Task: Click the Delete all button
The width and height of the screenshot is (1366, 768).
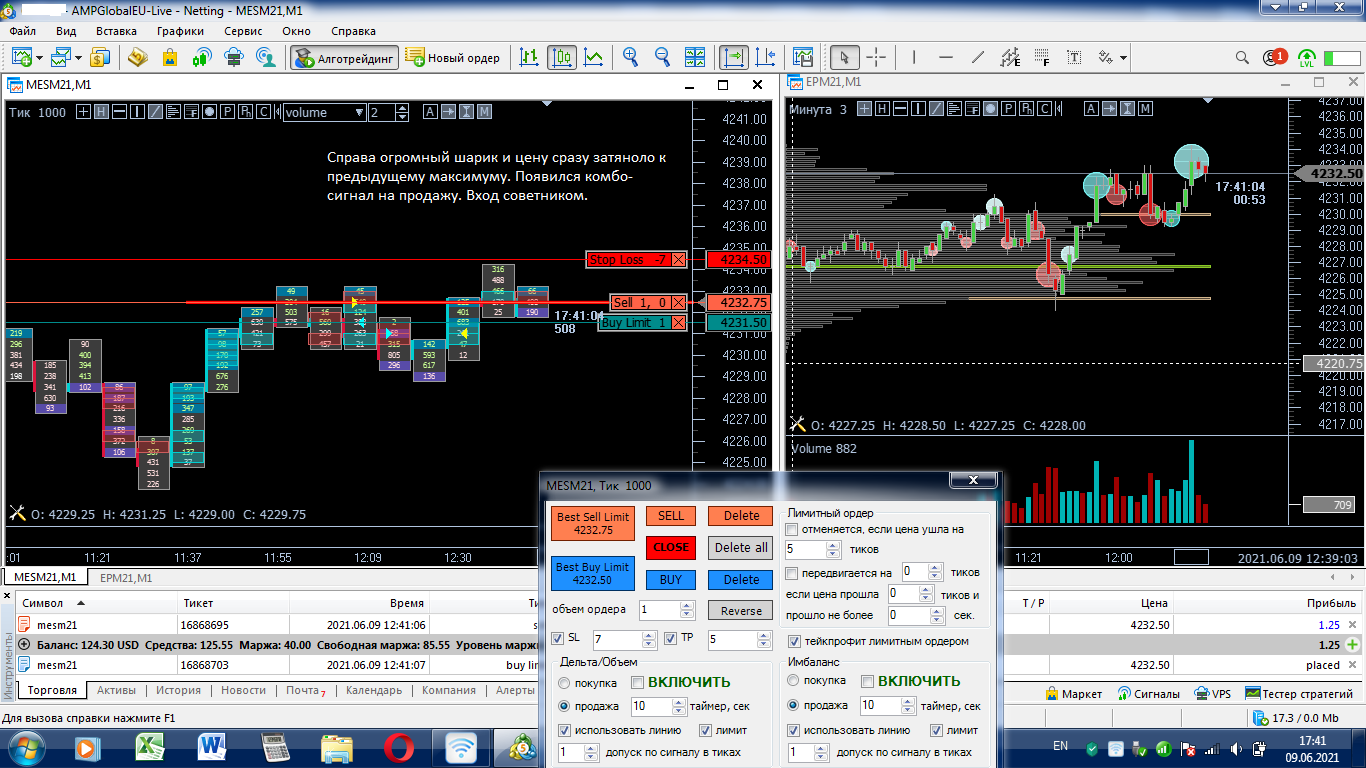Action: (x=741, y=547)
